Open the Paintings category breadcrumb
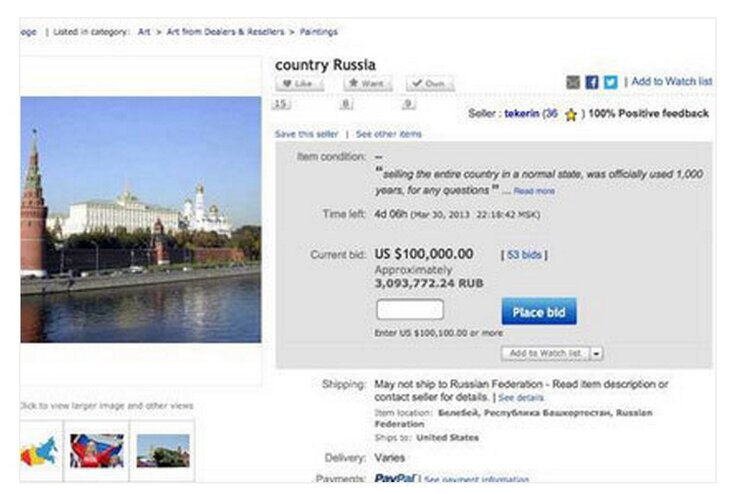 (318, 32)
